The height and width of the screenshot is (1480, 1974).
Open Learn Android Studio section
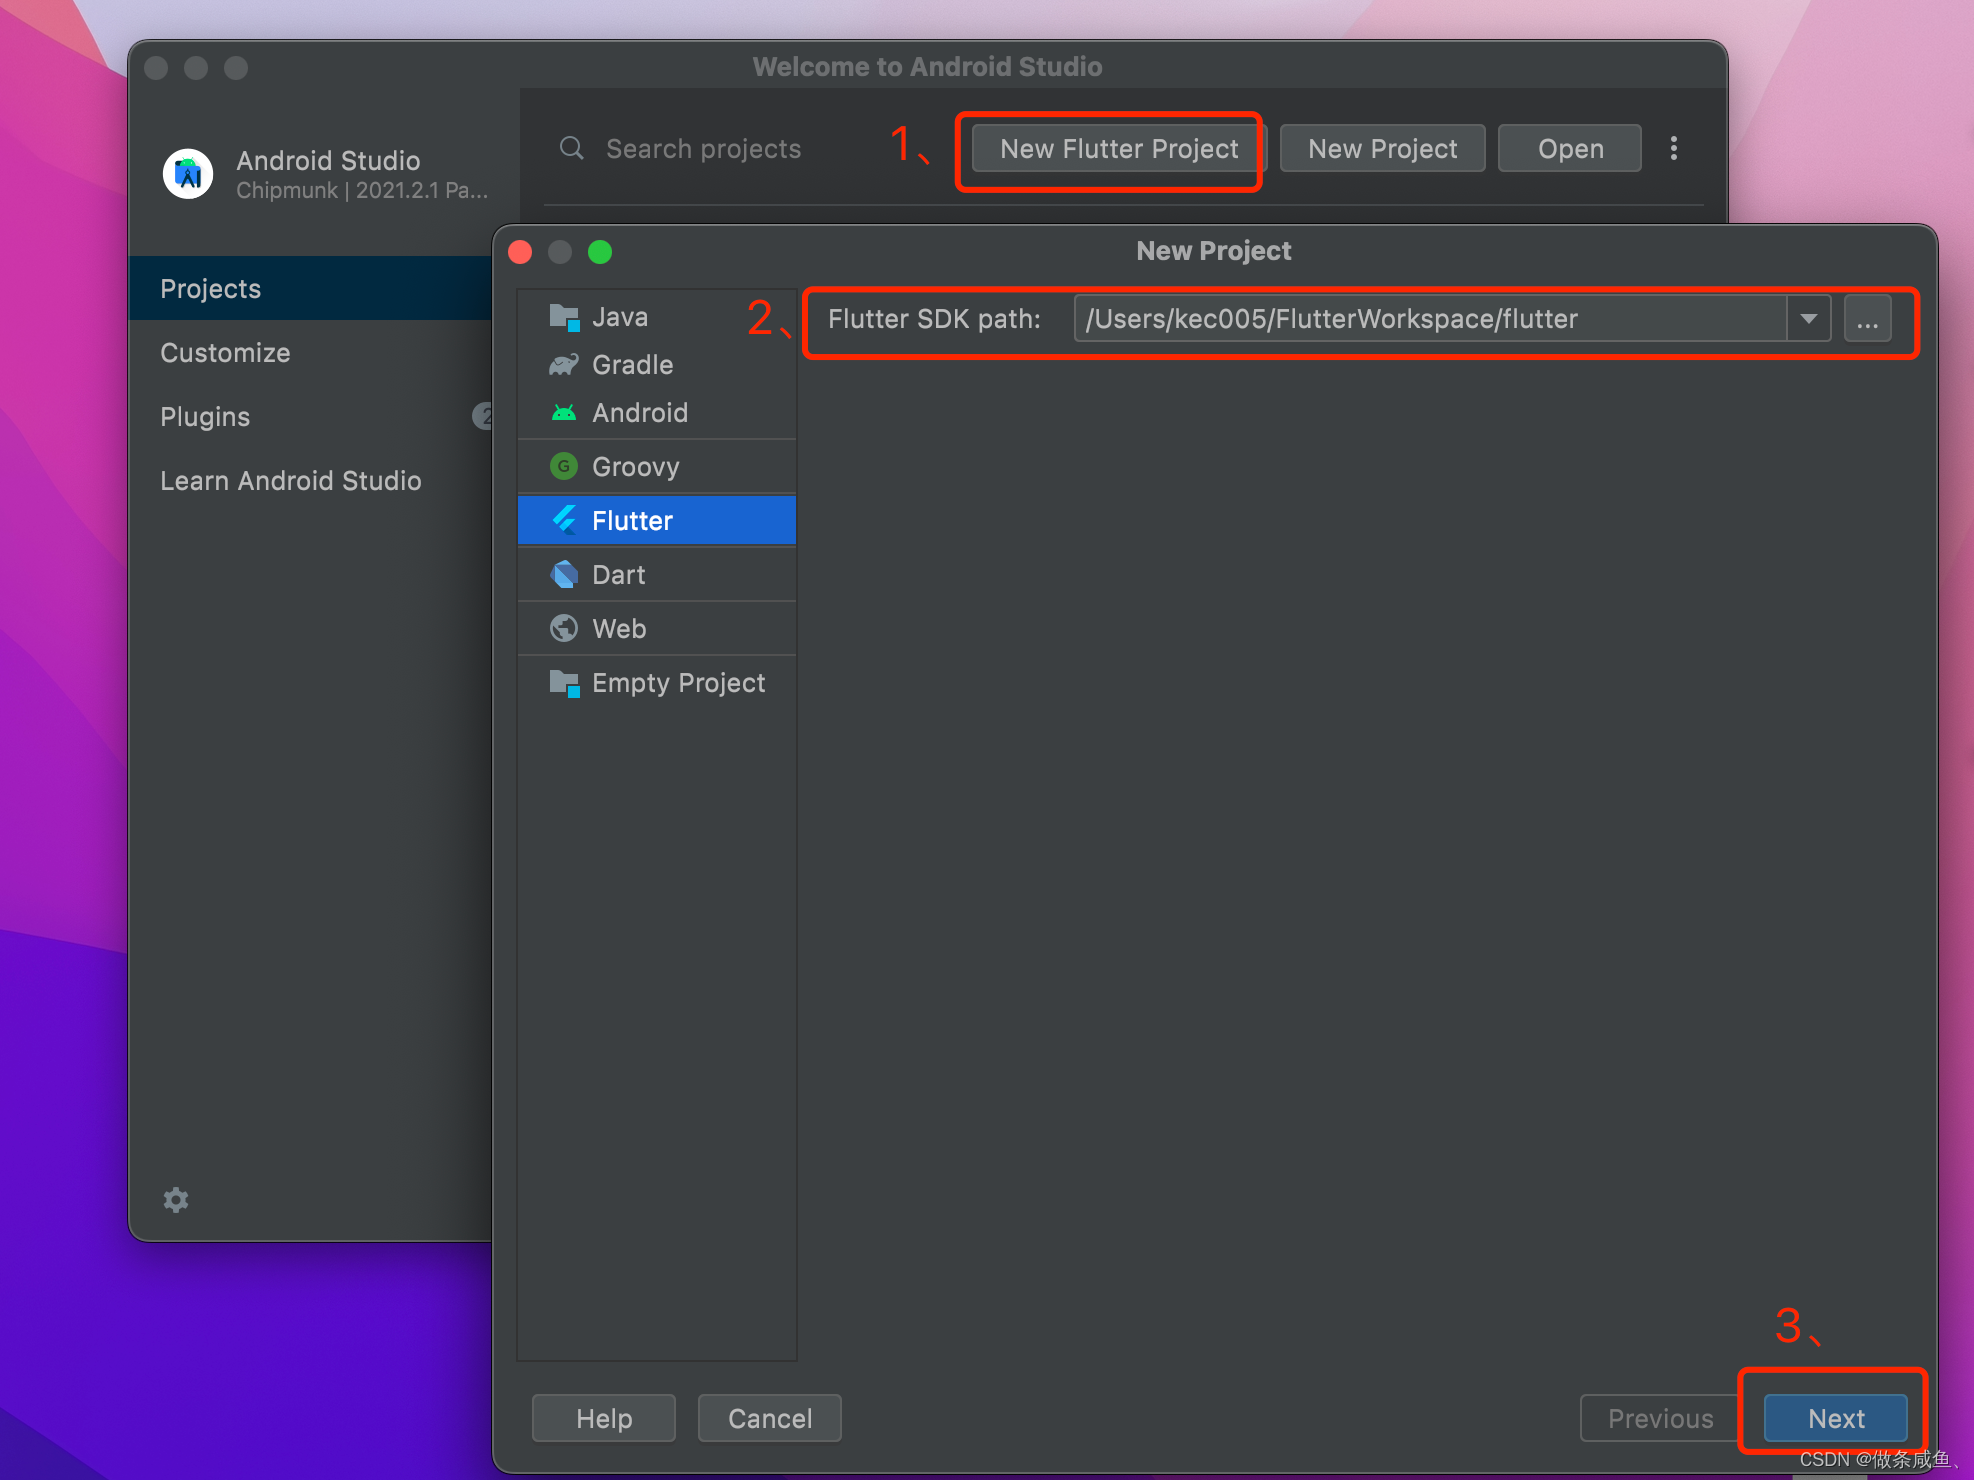pos(290,481)
